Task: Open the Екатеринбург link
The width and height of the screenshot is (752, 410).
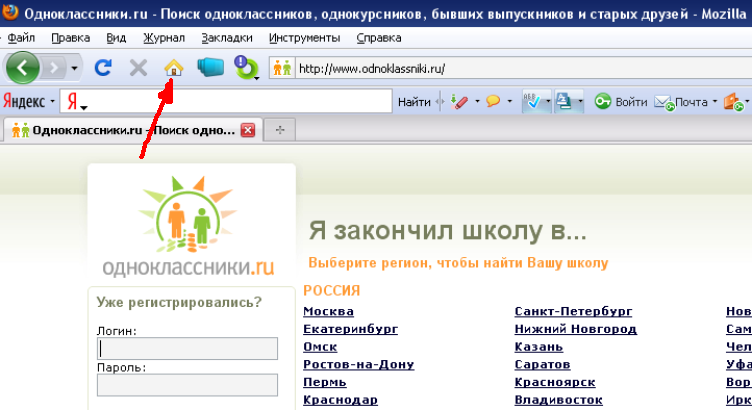Action: 351,329
